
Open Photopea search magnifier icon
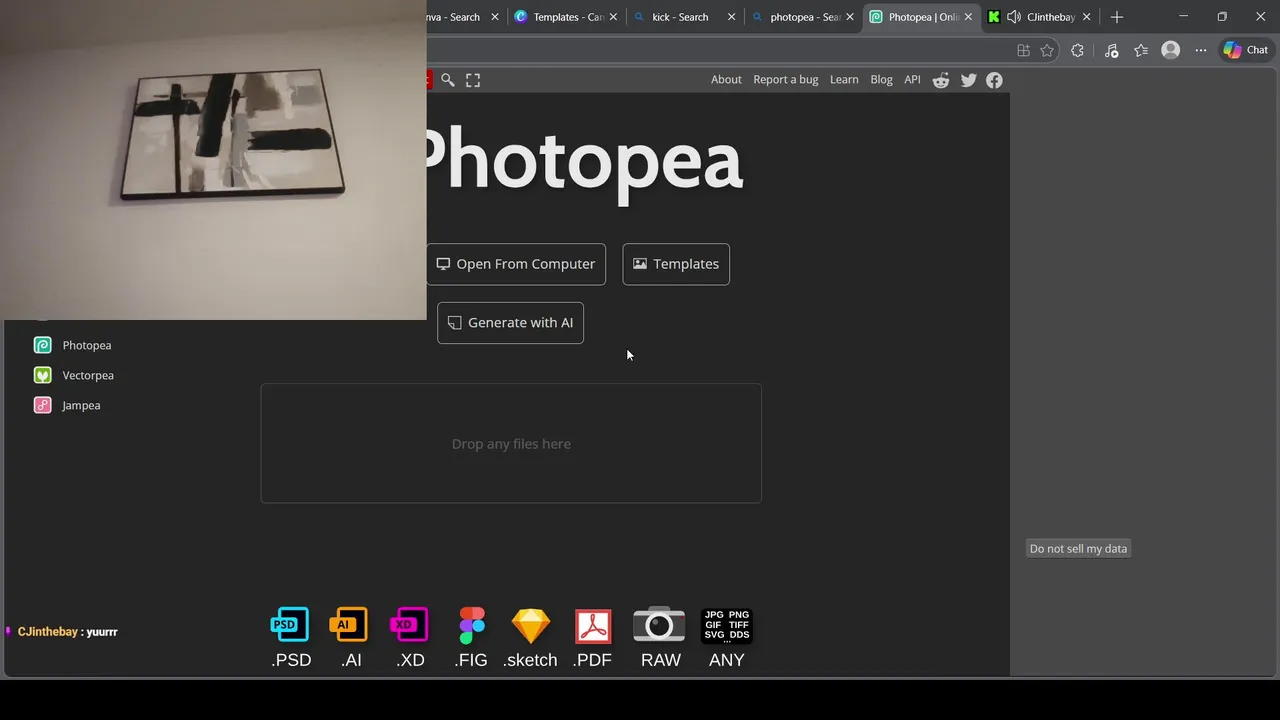click(448, 80)
